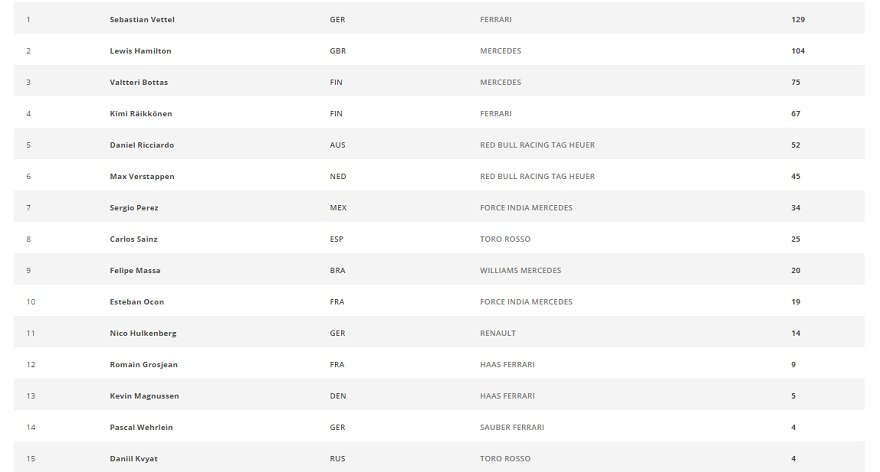Click Felipe Massa's Williams Mercedes team
The width and height of the screenshot is (880, 472).
520,271
